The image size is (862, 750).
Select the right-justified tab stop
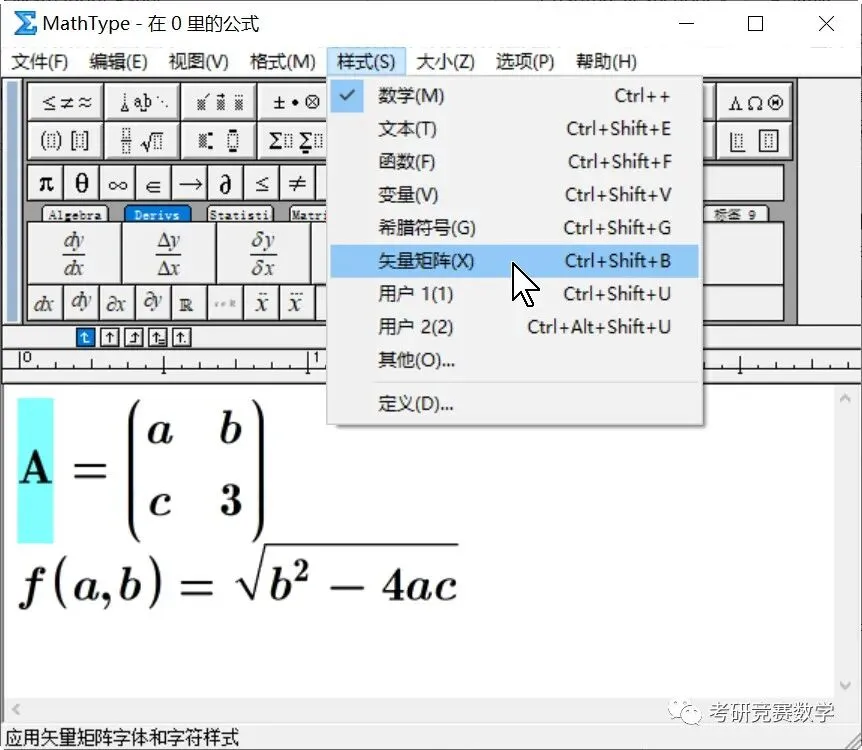134,337
